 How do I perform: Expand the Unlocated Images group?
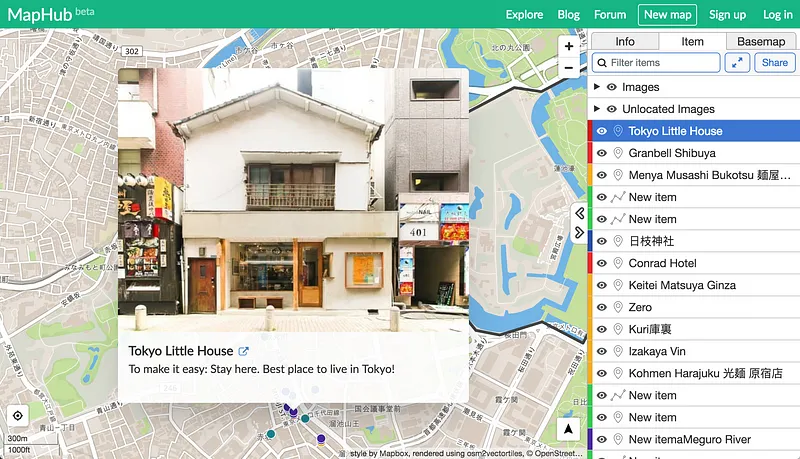(x=597, y=109)
